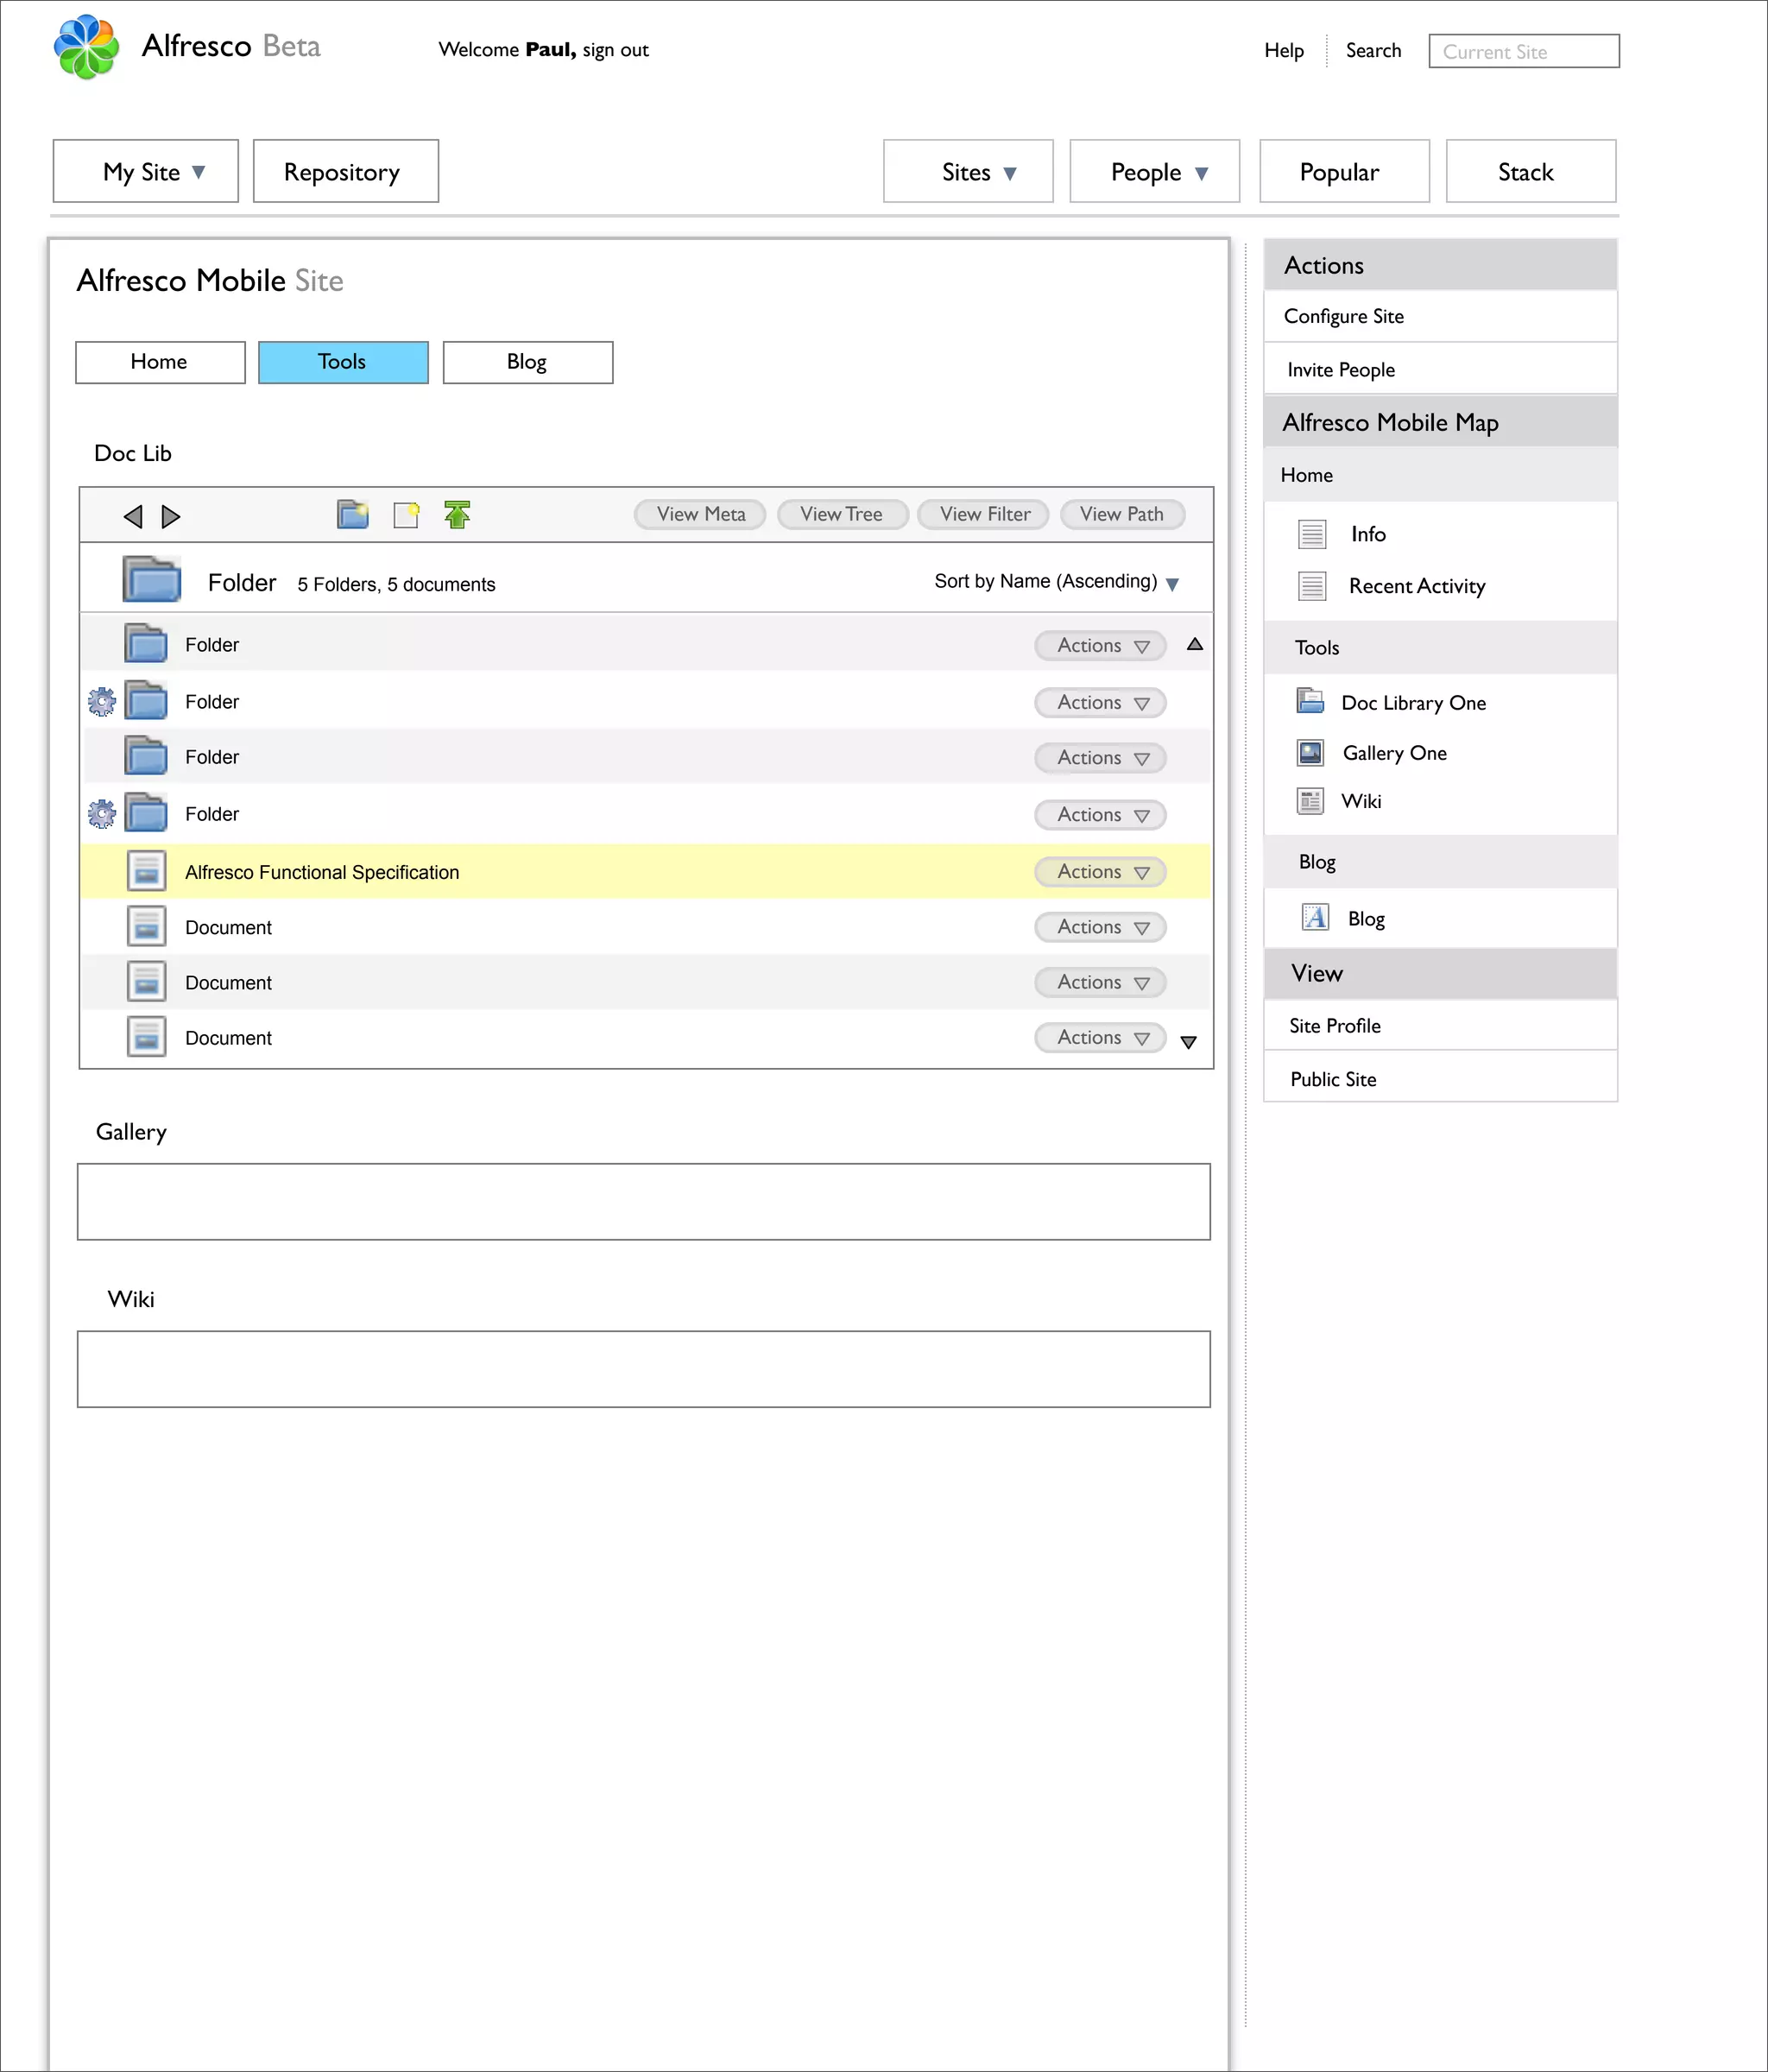Screen dimensions: 1768x2072
Task: Click the sign out link
Action: click(x=615, y=50)
